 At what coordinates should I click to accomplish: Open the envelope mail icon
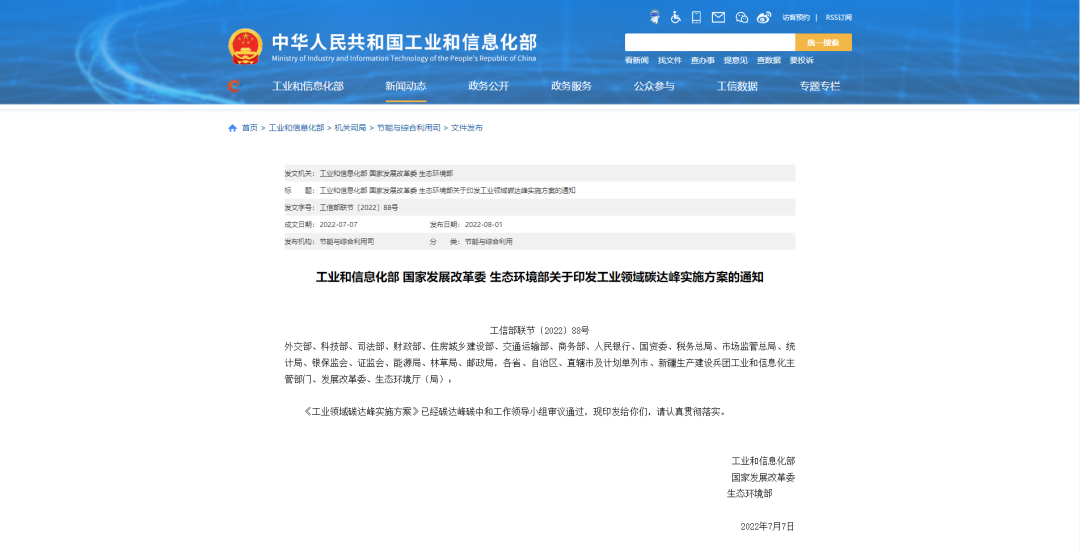[x=718, y=17]
